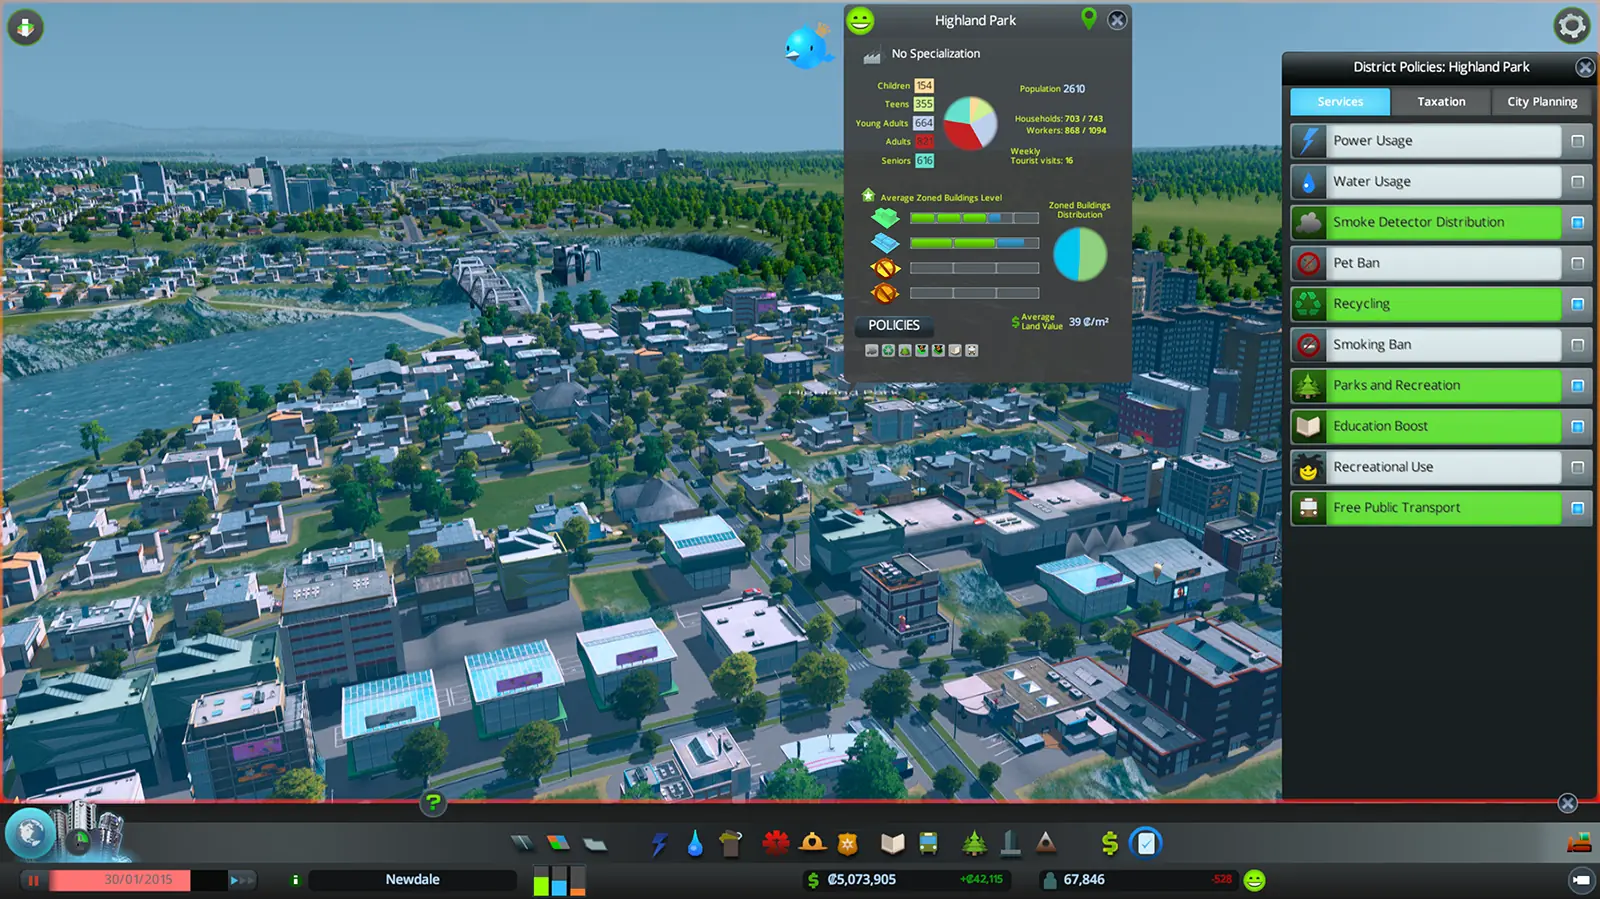Enable free camera mode
This screenshot has width=1600, height=899.
1581,880
